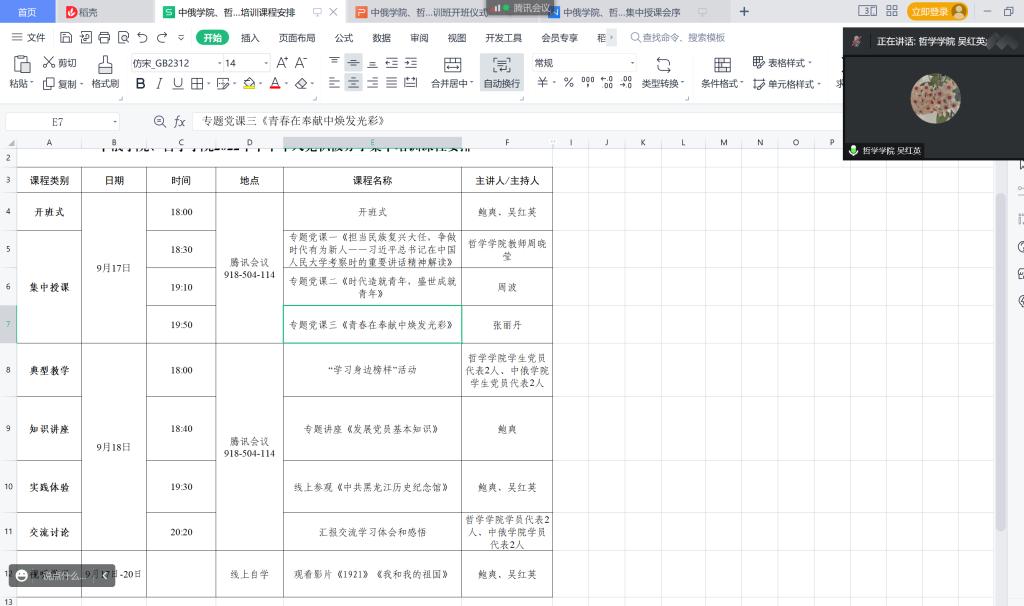Expand the quick access toolbar customize arrow
Viewport: 1024px width, 606px height.
point(181,38)
